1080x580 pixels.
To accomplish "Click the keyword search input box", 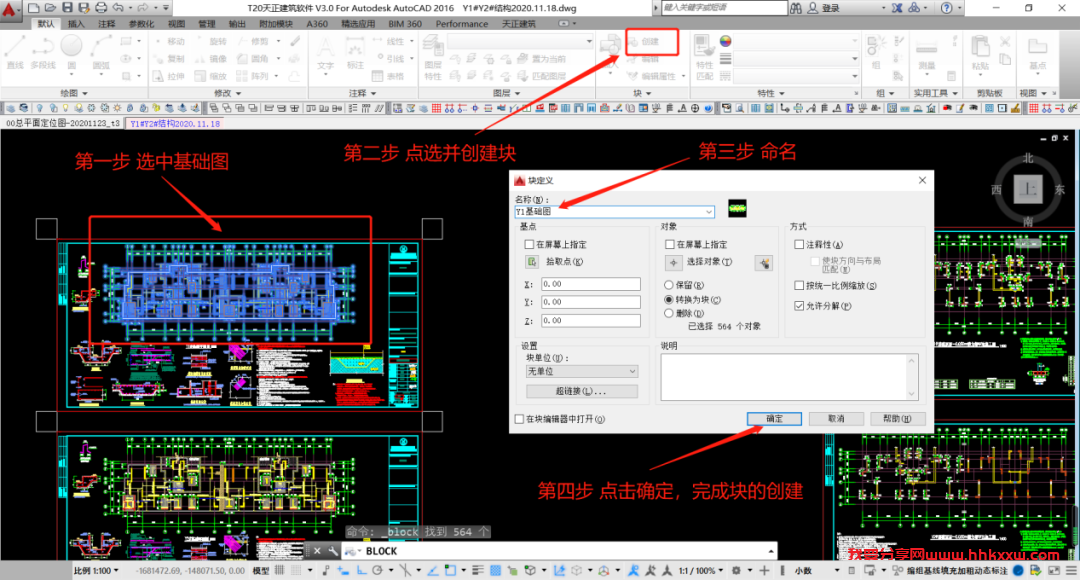I will (723, 8).
